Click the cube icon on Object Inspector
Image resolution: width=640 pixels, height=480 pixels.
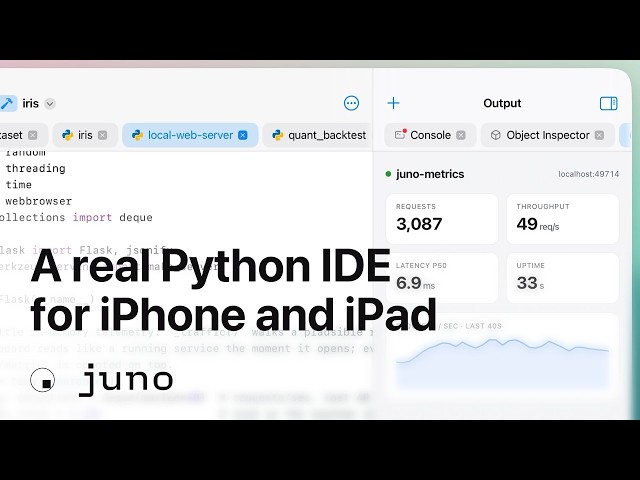click(x=496, y=135)
